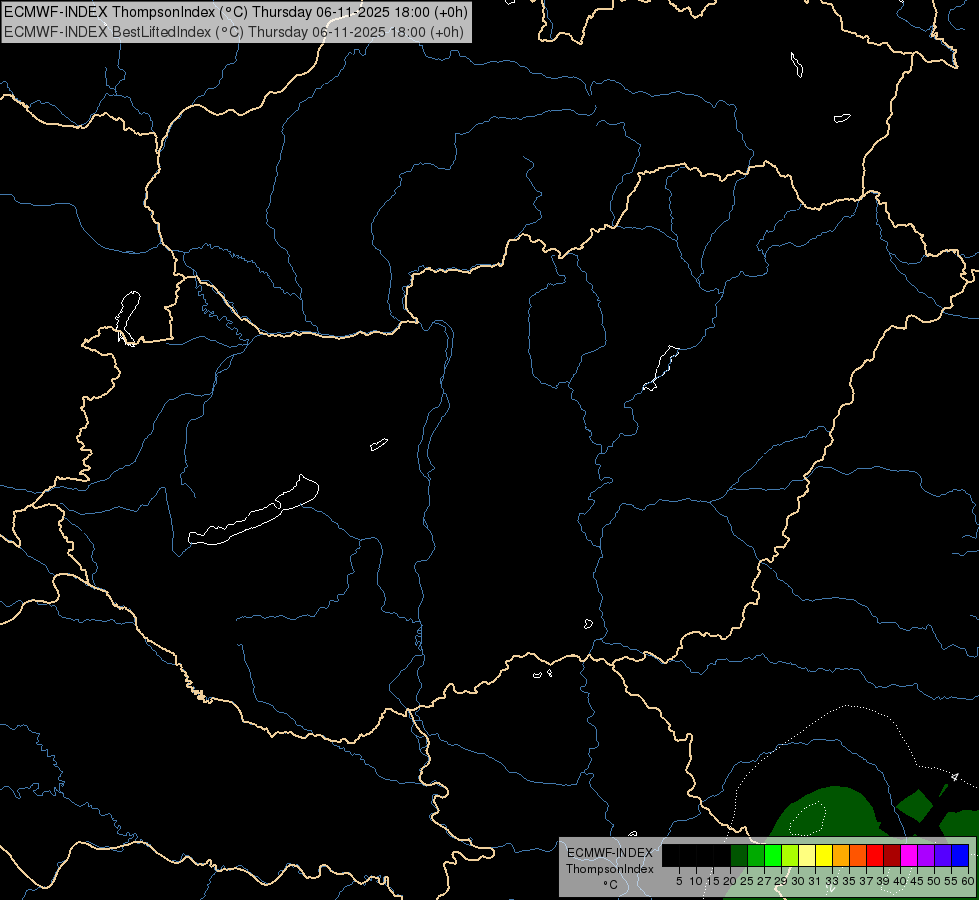Click the orange-red 35-37 legend swatch

pos(857,856)
